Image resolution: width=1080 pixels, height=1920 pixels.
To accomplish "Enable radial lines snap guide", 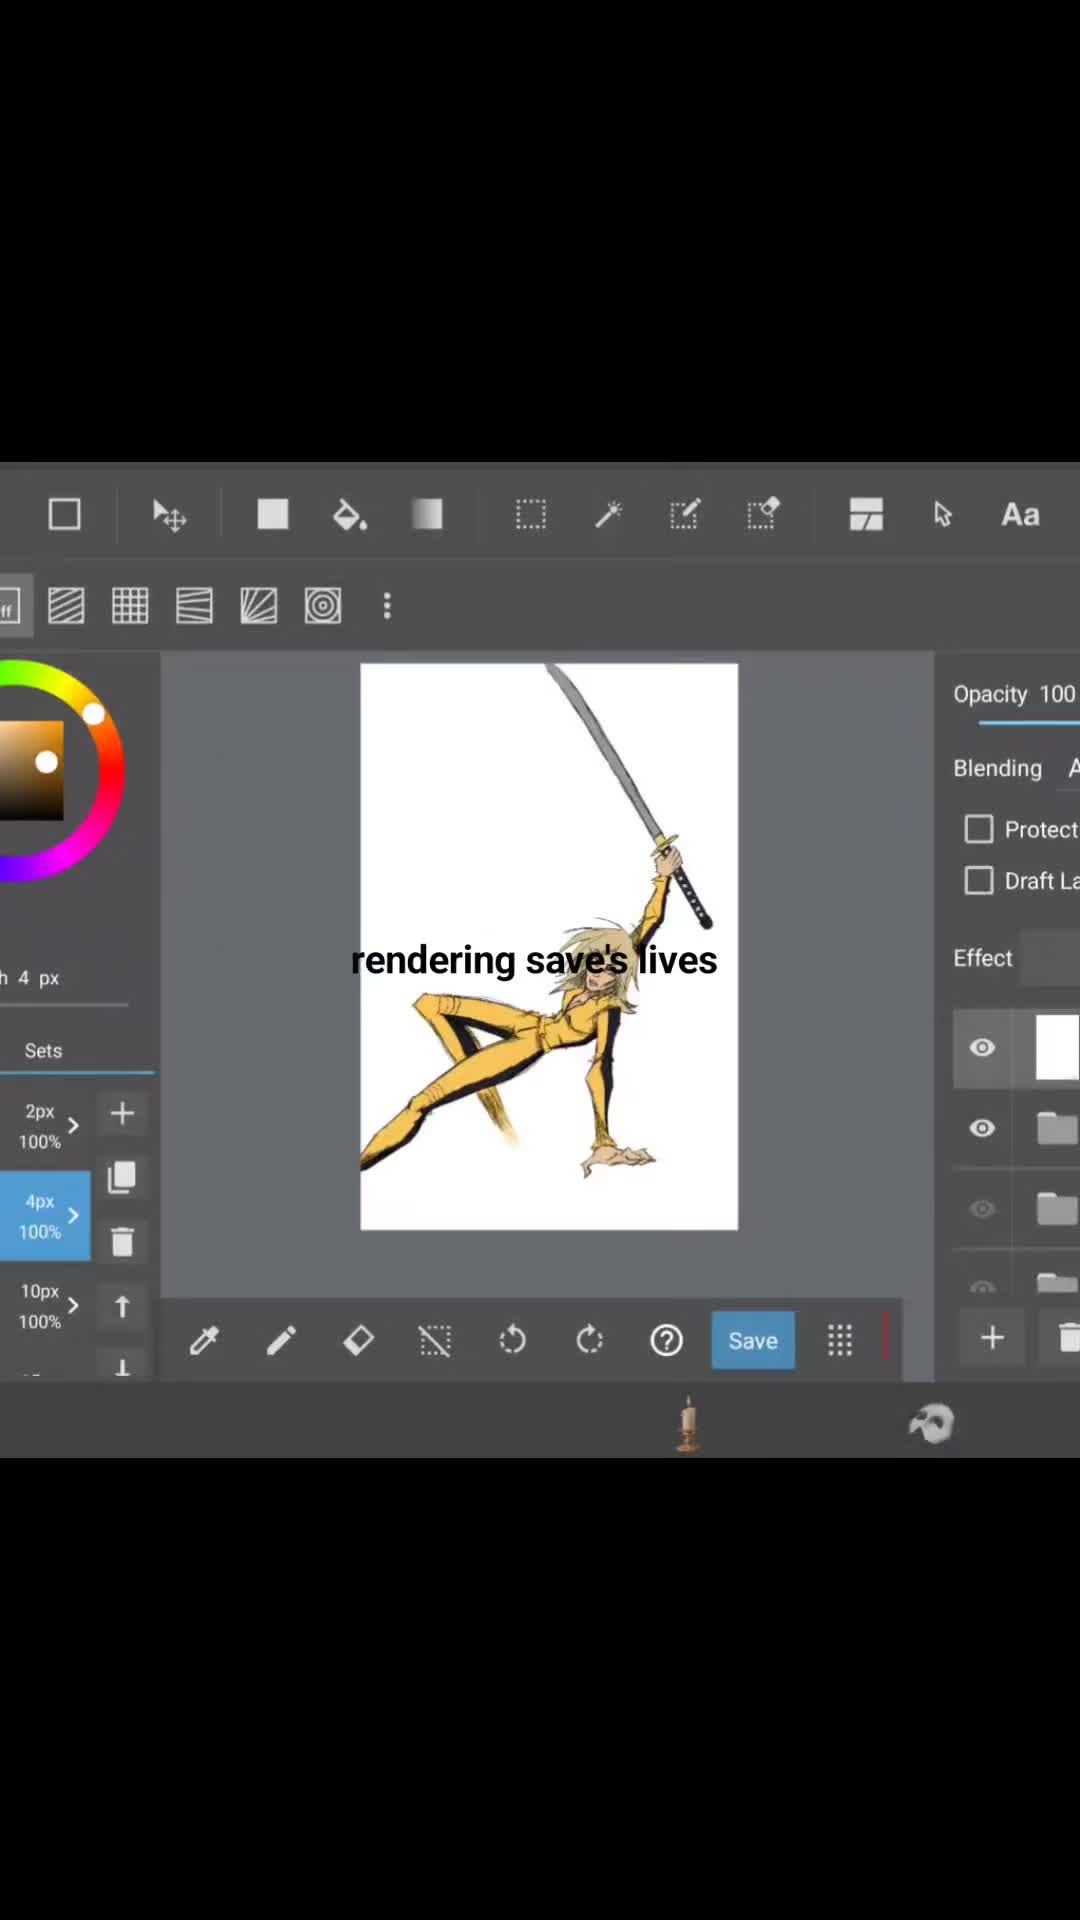I will (259, 606).
